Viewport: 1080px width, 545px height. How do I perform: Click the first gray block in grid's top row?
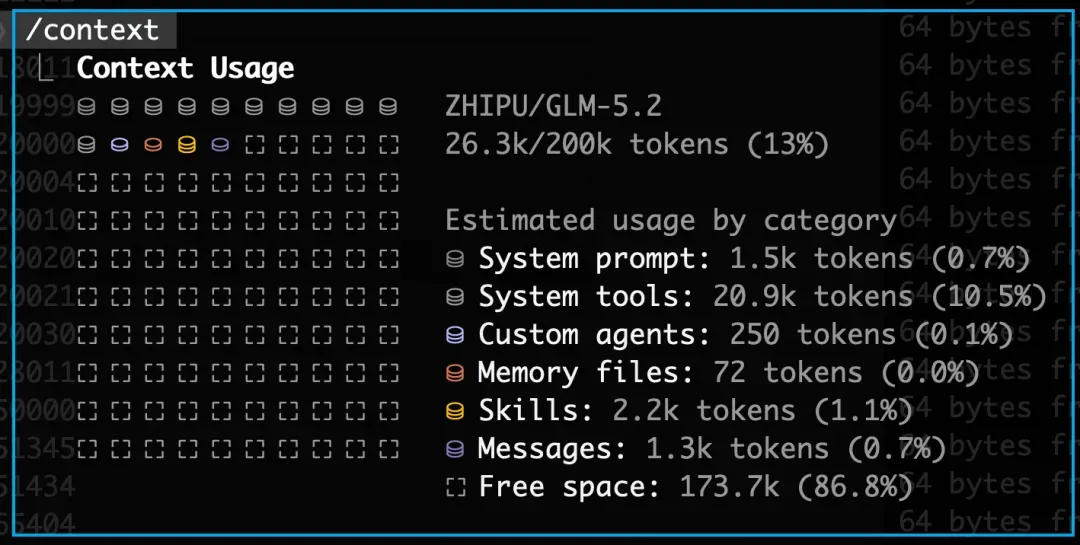tap(86, 107)
